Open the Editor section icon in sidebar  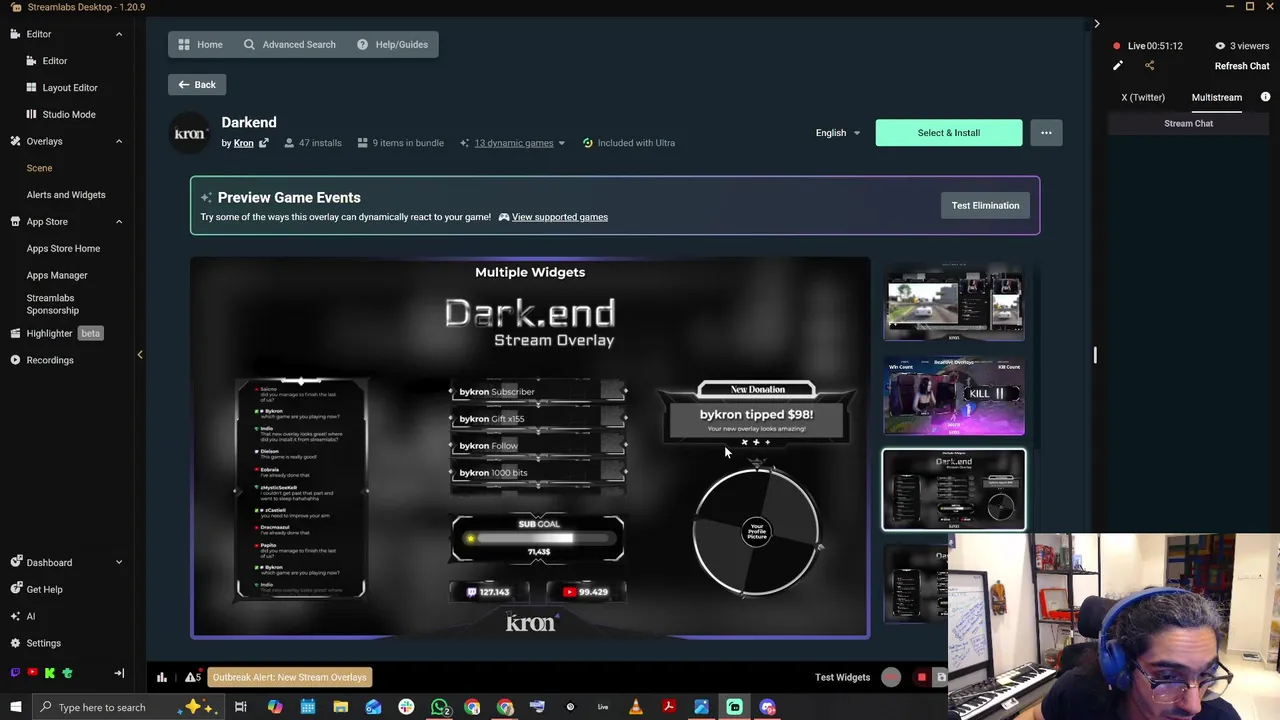click(15, 34)
